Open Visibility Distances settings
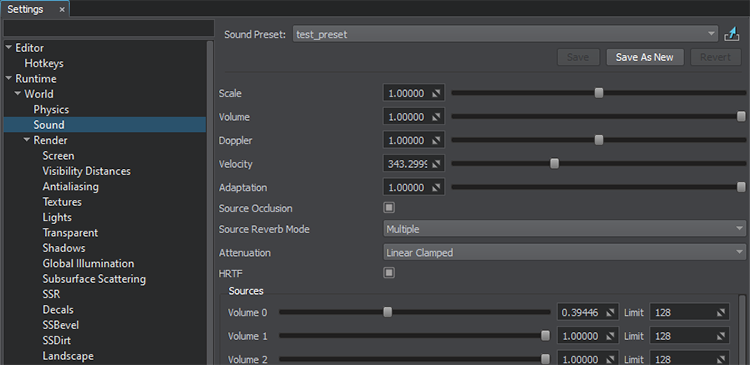Viewport: 750px width, 365px height. pyautogui.click(x=87, y=171)
